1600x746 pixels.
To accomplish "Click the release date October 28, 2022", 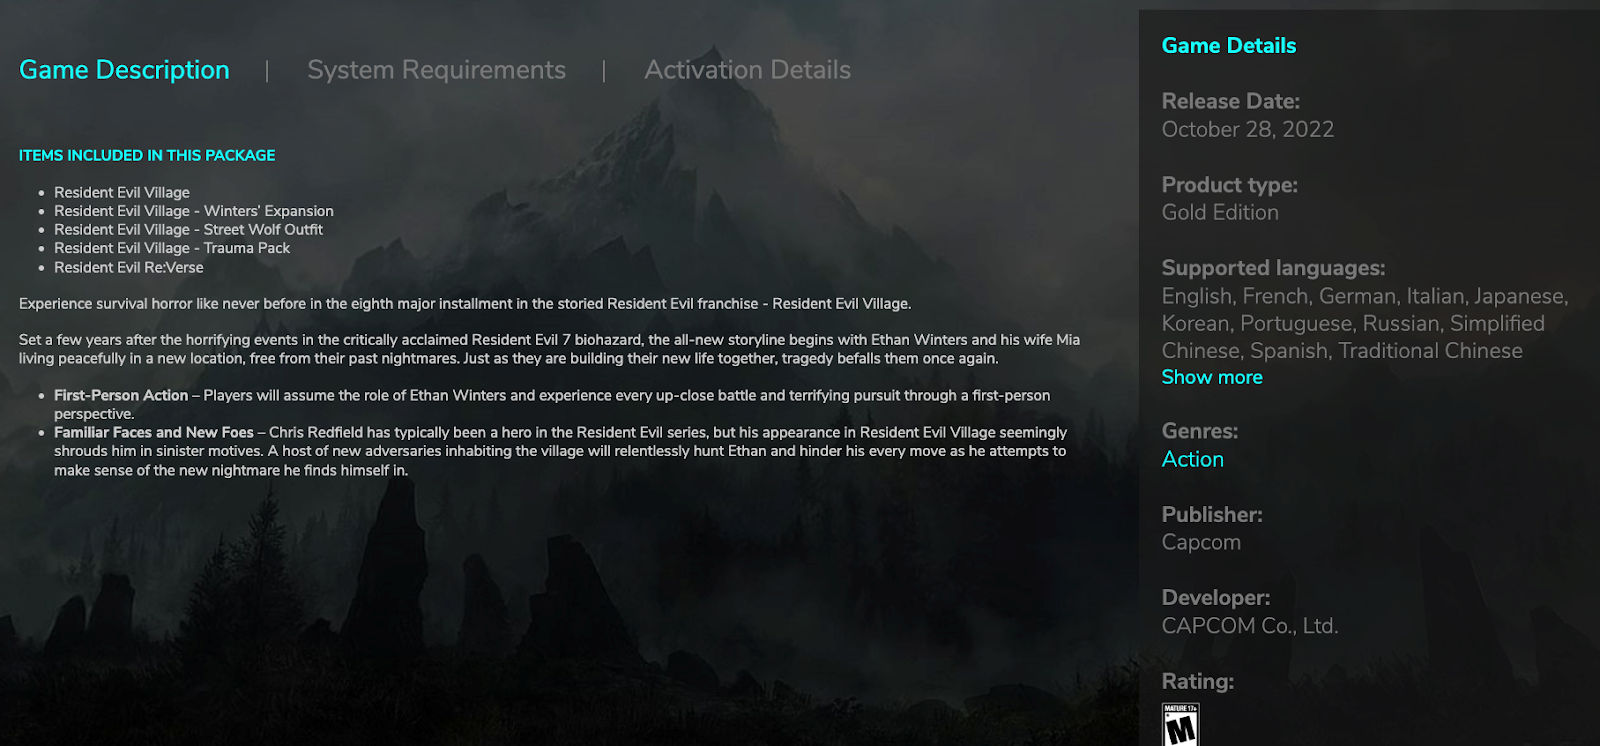I will (x=1247, y=129).
